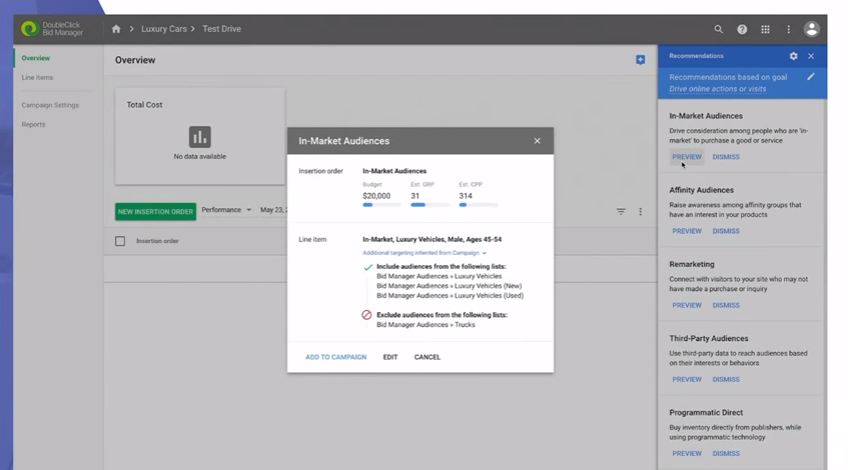Open the apps grid icon
The width and height of the screenshot is (848, 470).
tap(765, 29)
